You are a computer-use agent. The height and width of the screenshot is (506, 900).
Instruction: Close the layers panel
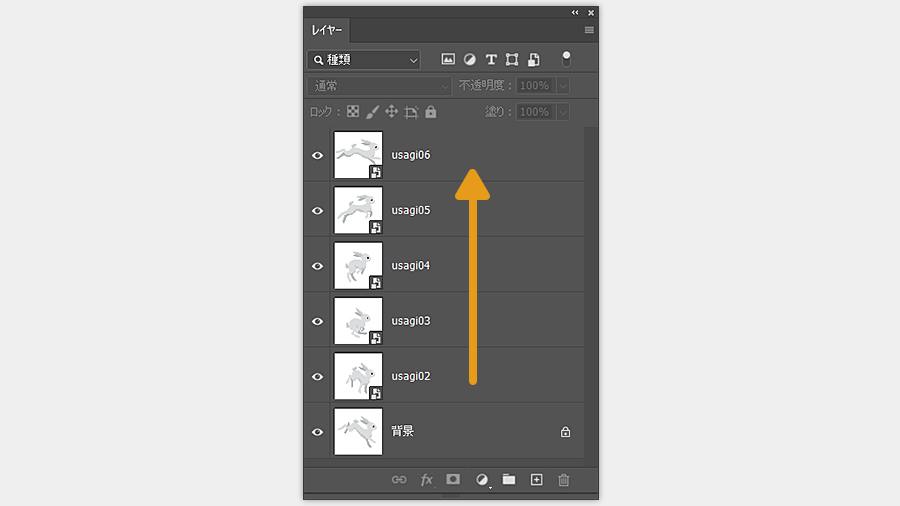coord(591,13)
